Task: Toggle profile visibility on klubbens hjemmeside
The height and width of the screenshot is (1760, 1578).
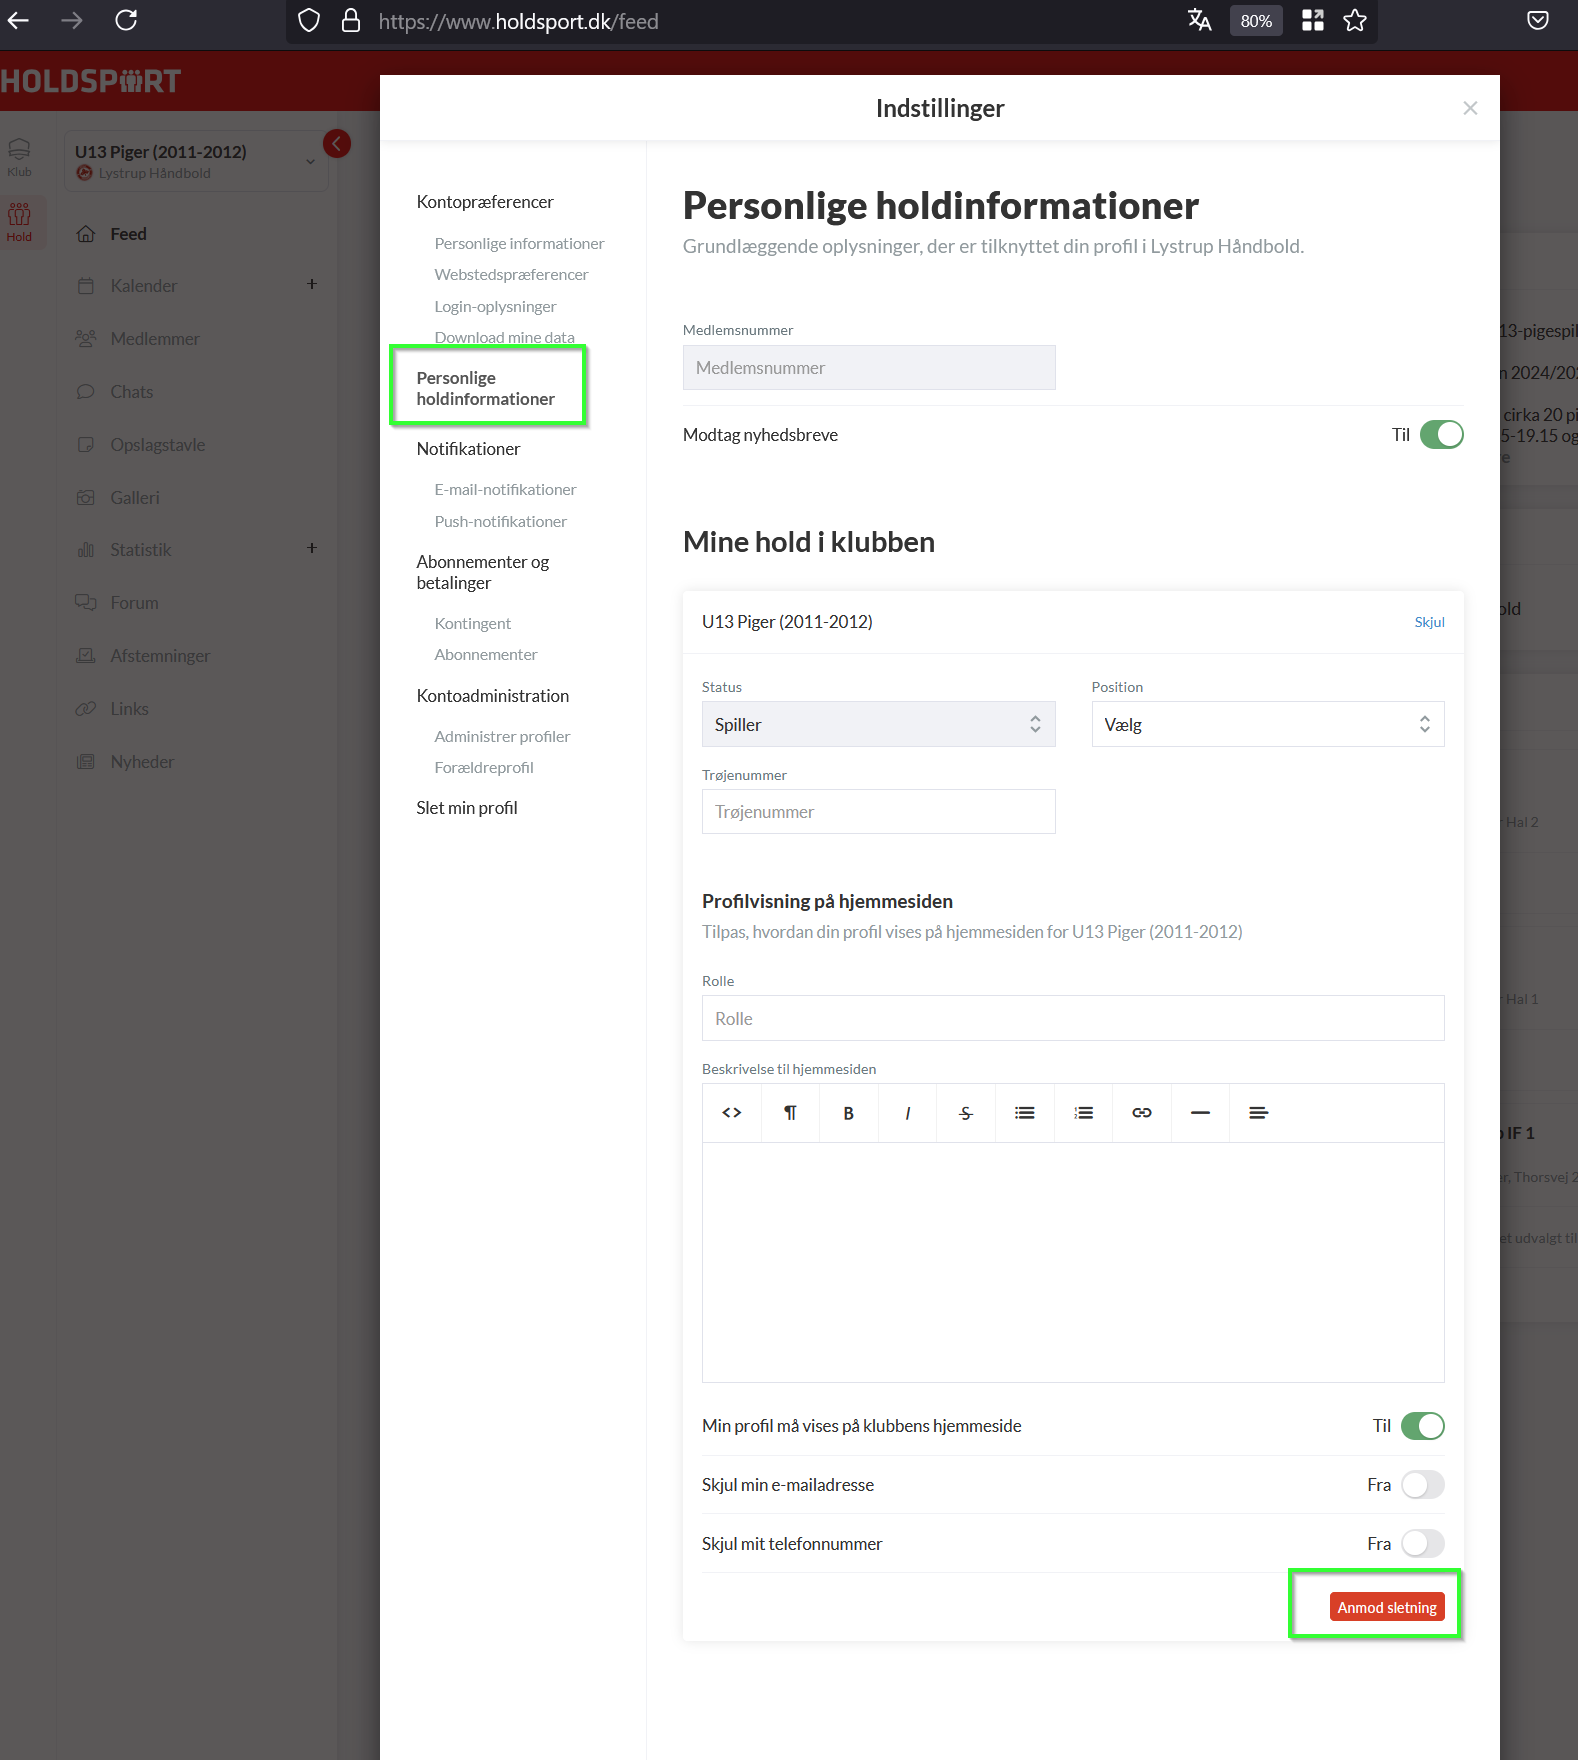Action: [x=1422, y=1426]
